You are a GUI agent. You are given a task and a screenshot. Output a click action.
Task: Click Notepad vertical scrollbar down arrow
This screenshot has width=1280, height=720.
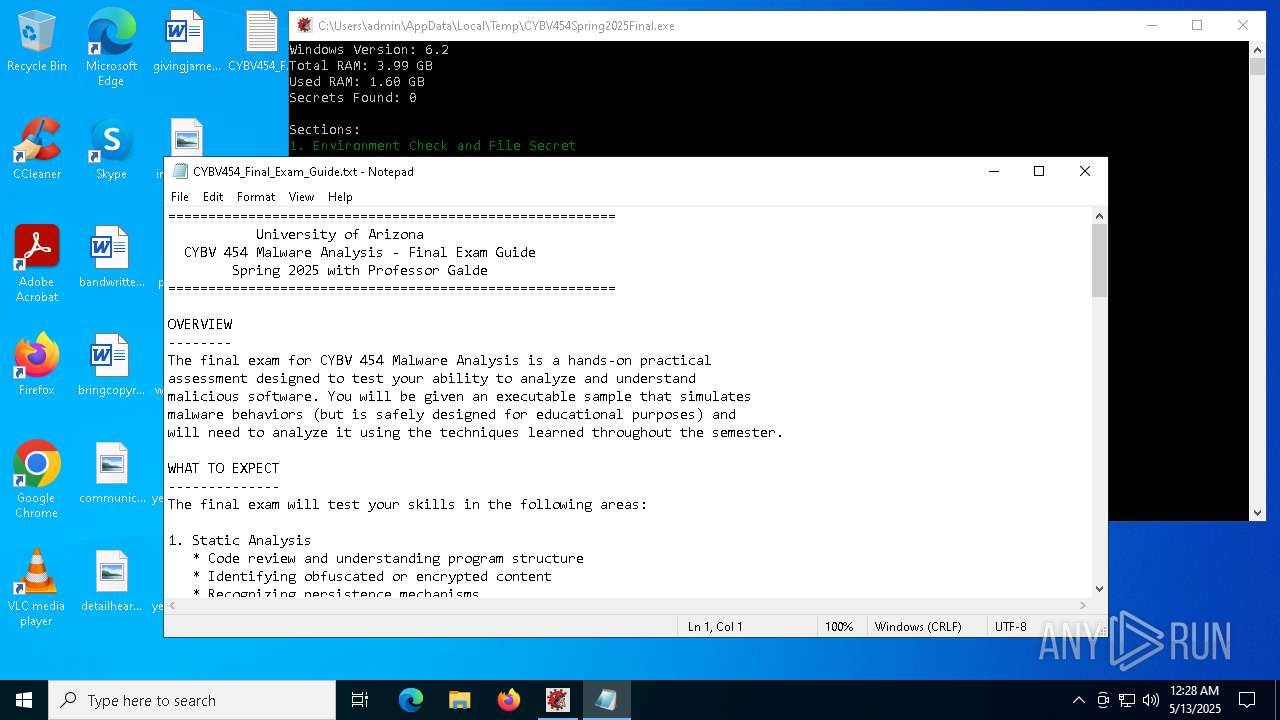1099,589
